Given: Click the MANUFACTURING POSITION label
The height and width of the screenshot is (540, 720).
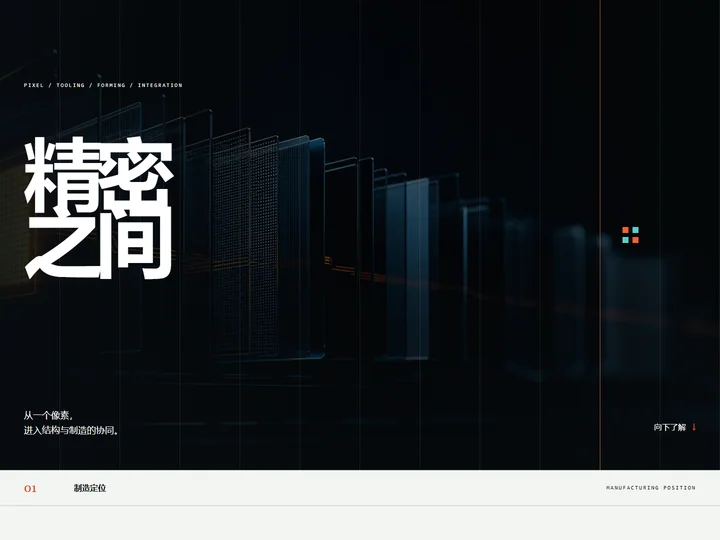Looking at the screenshot, I should pos(651,488).
